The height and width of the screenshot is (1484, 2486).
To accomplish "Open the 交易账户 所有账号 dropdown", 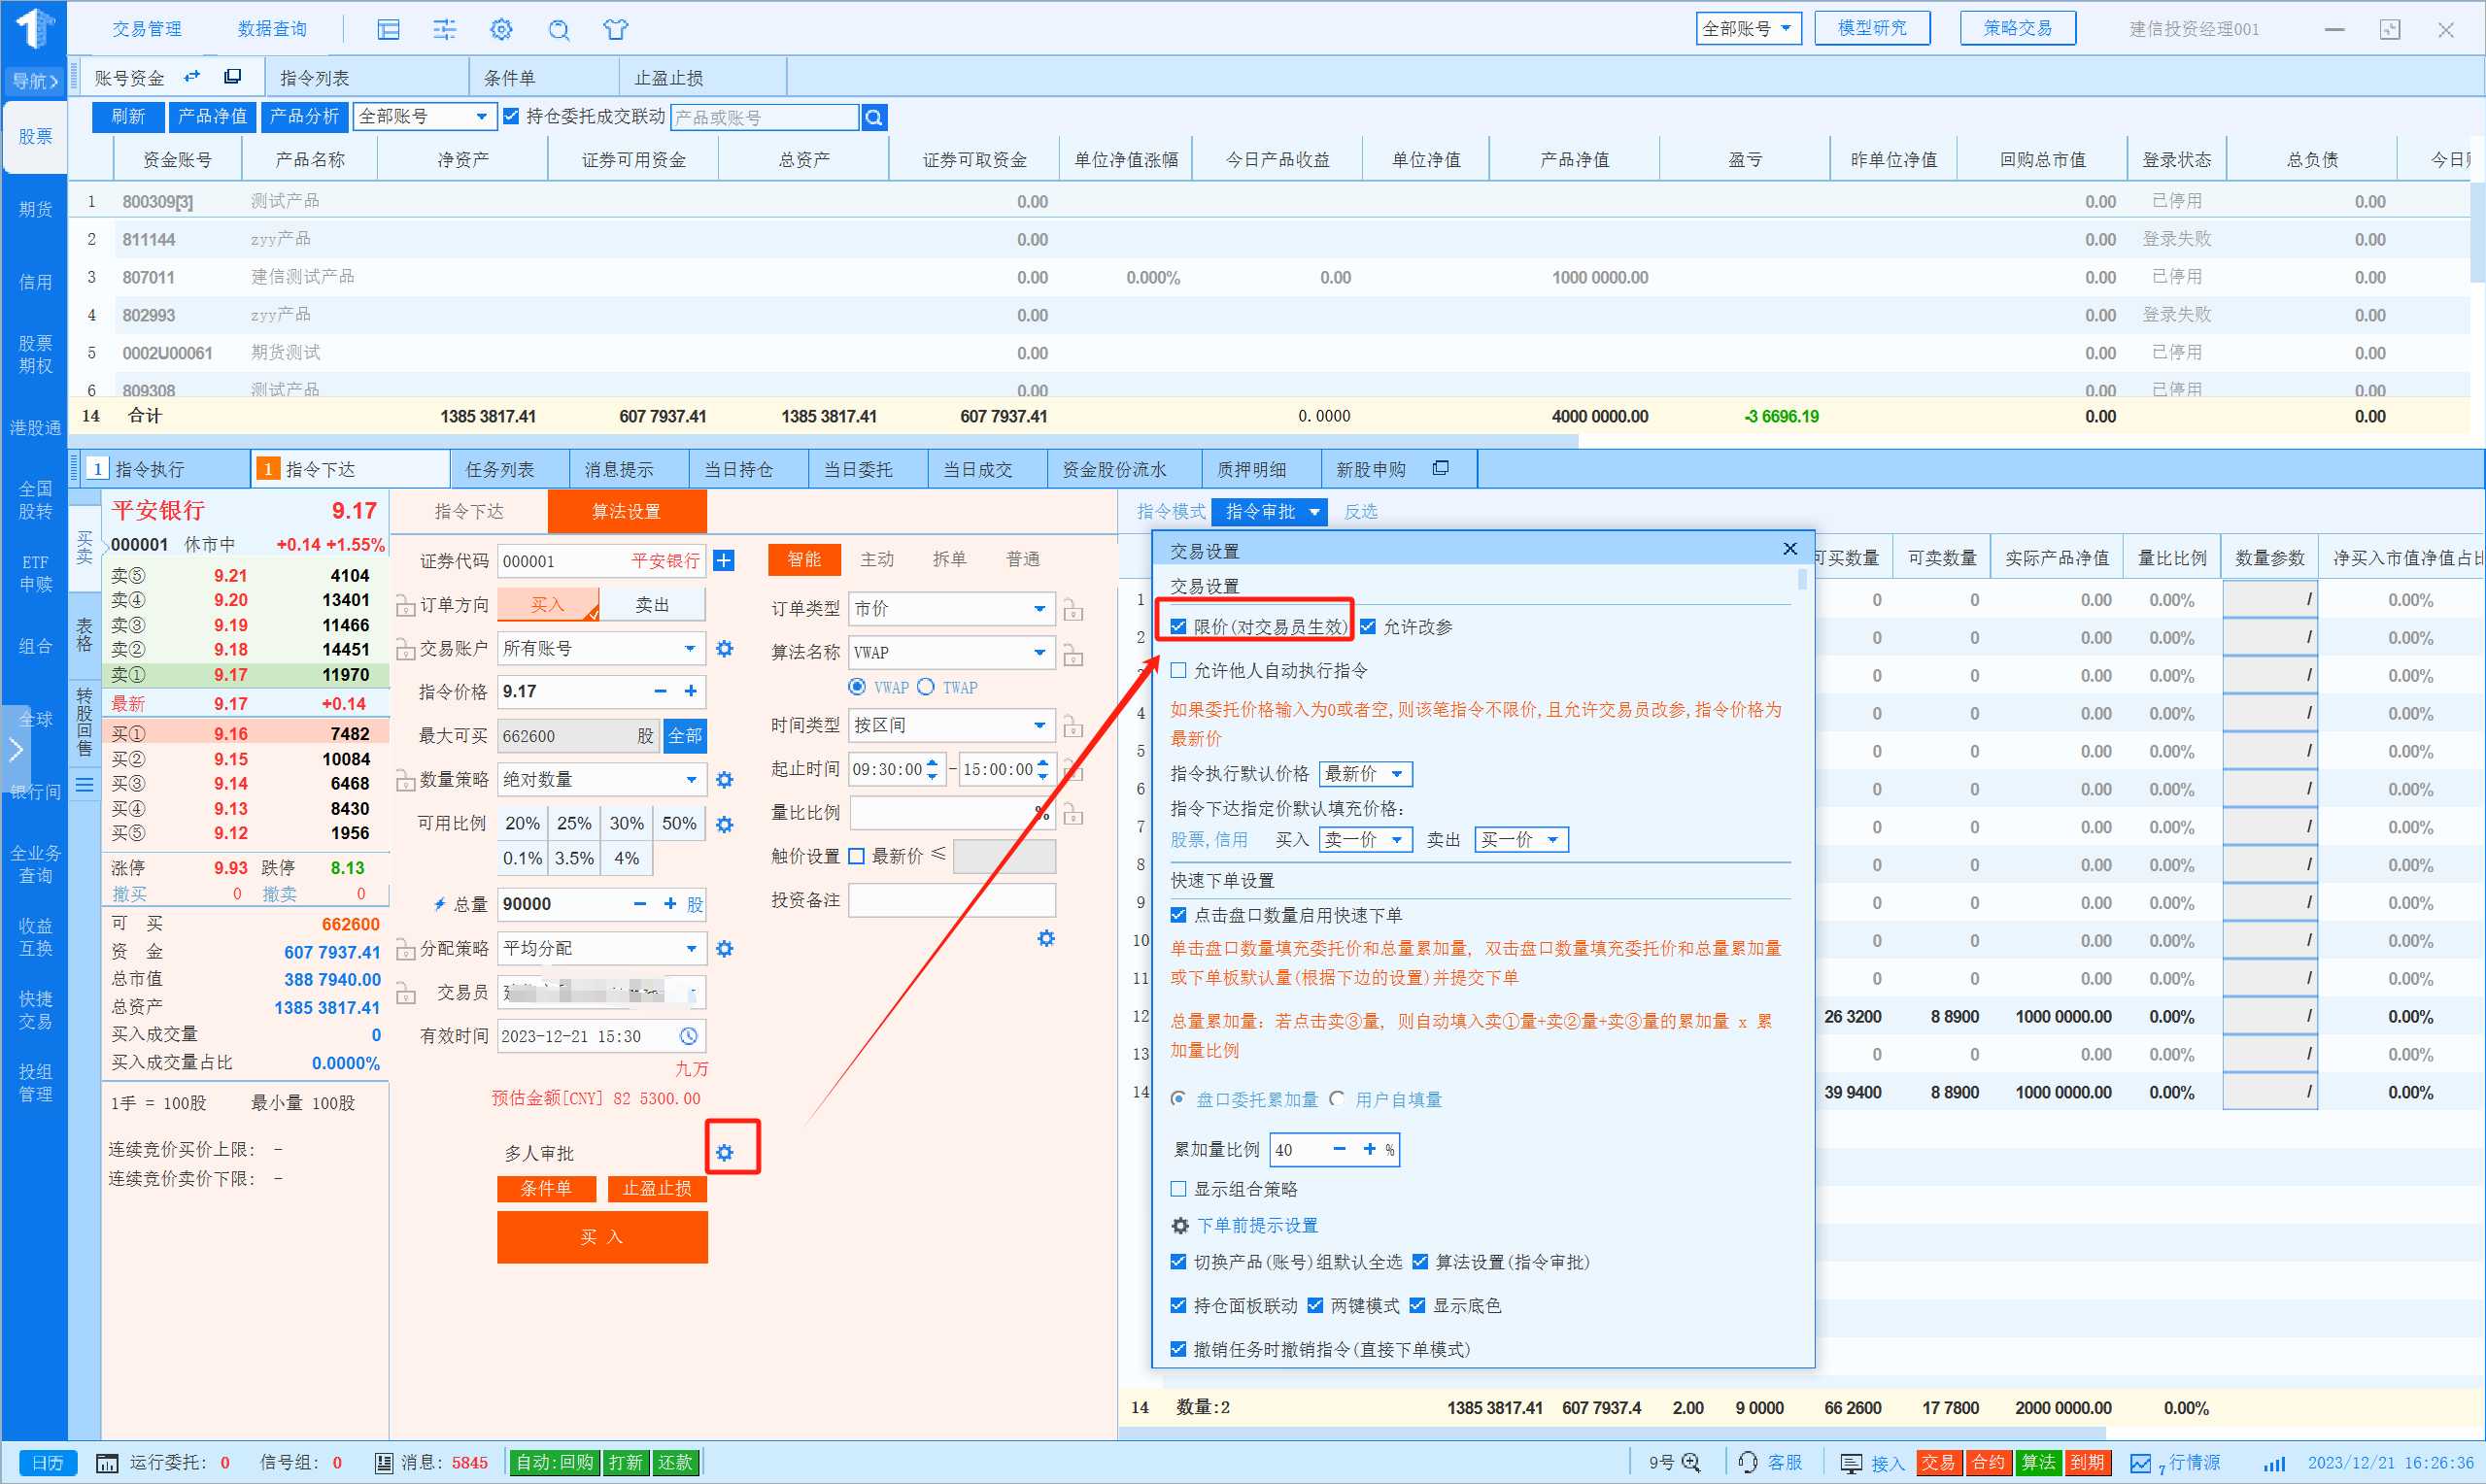I will click(601, 649).
